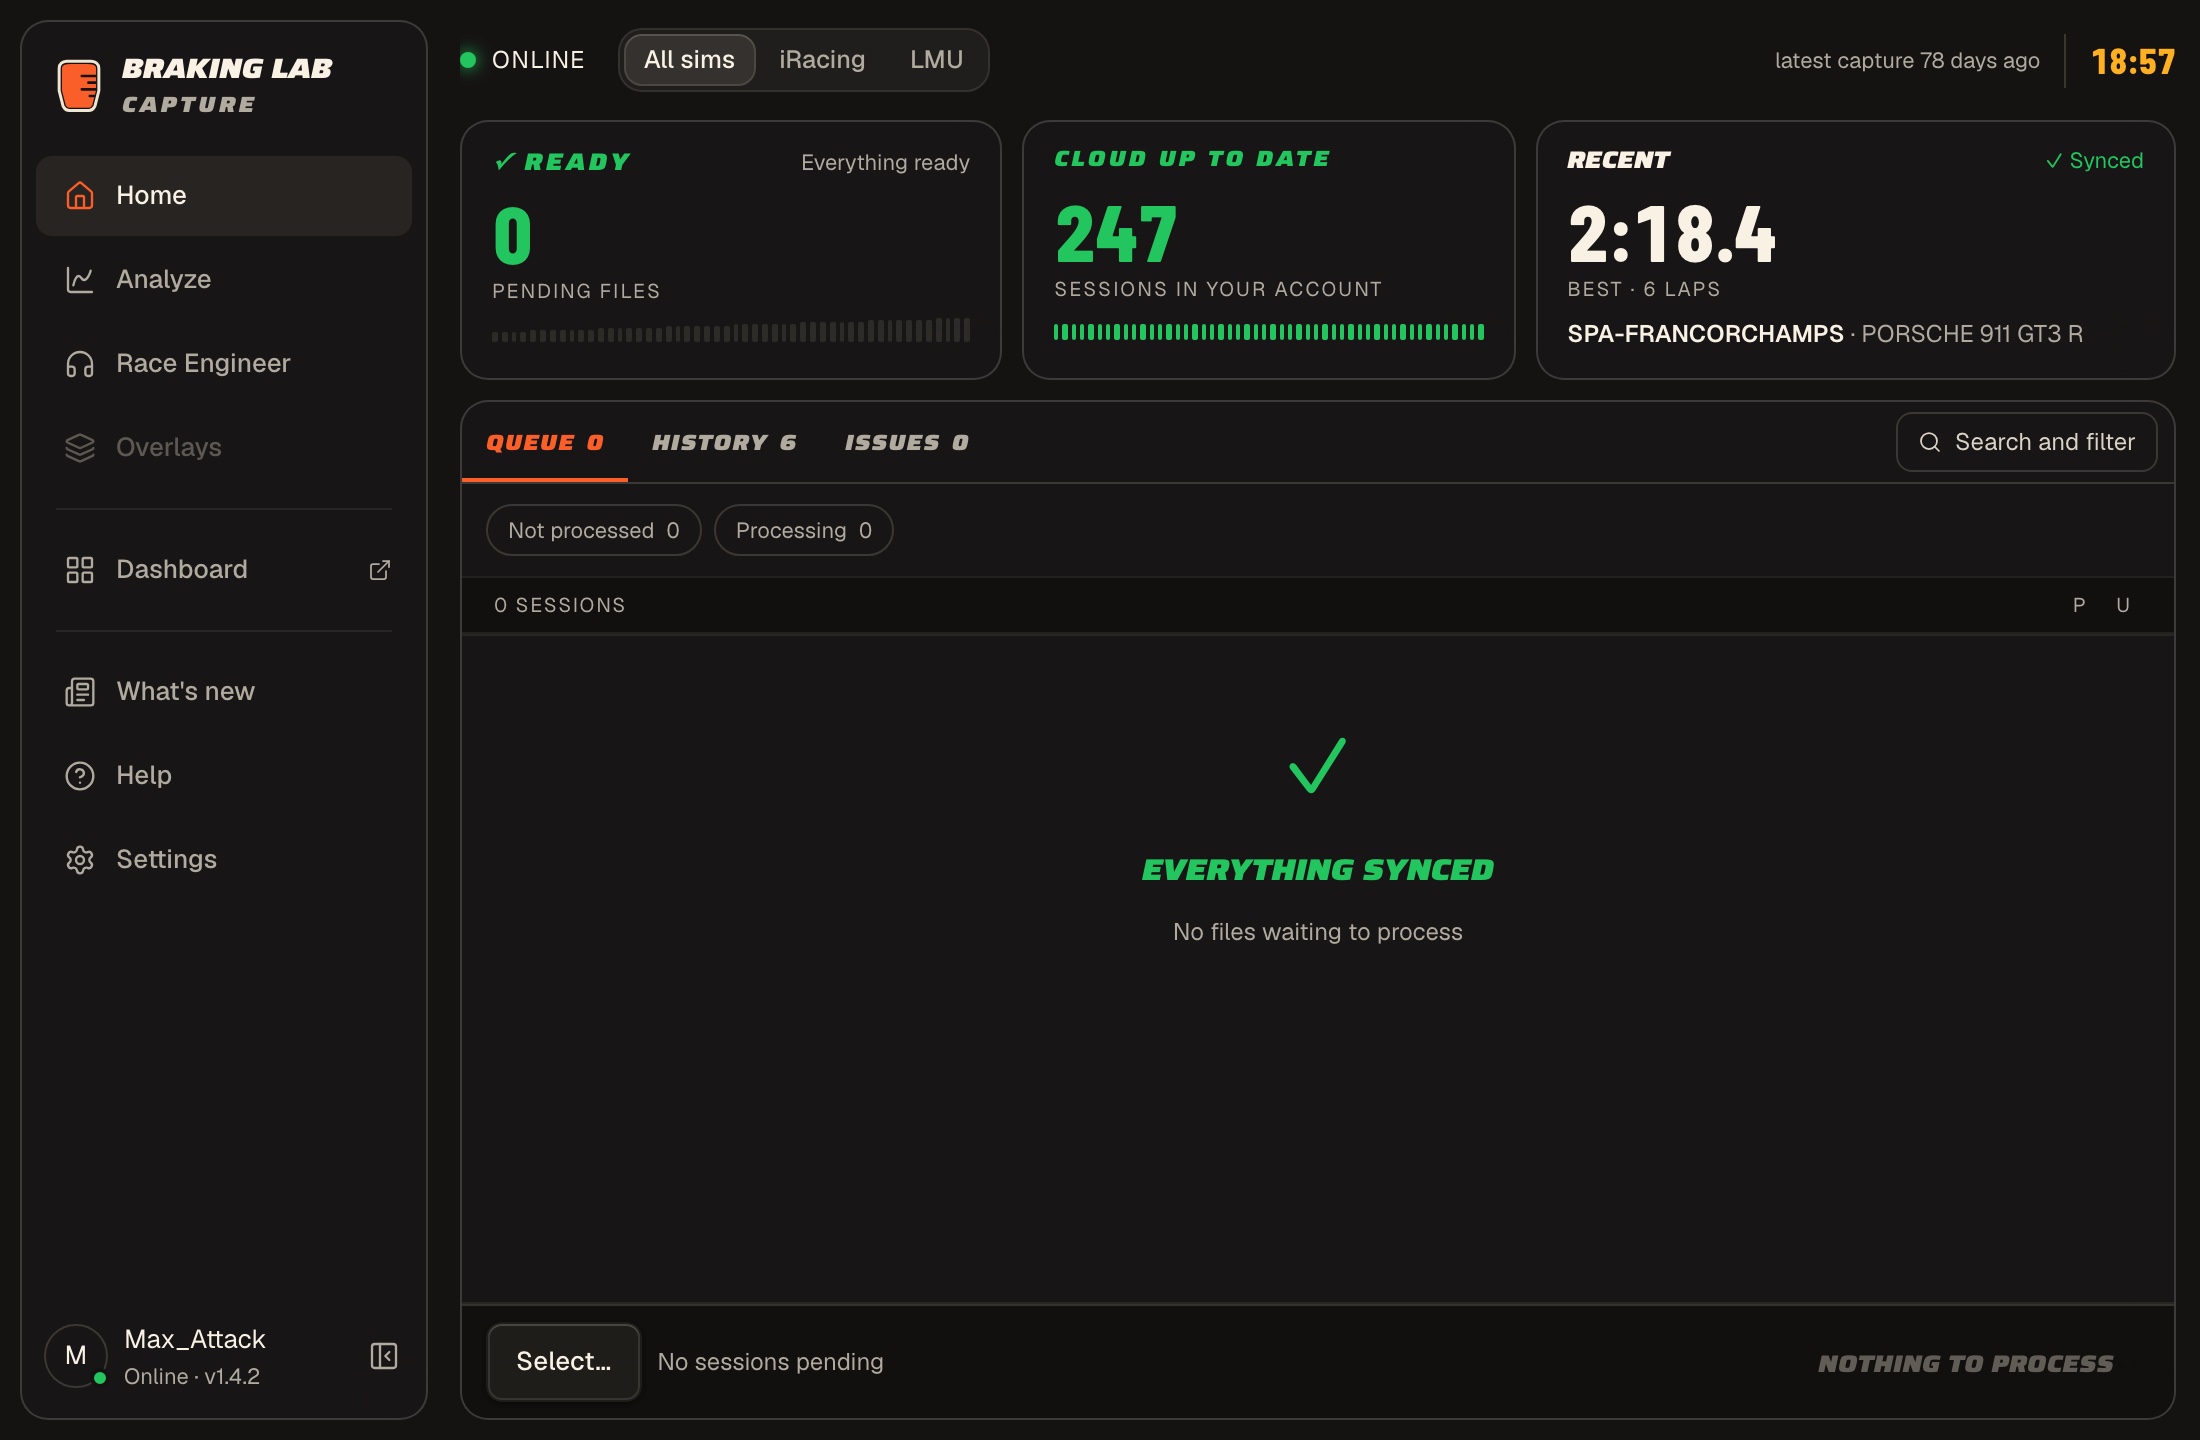This screenshot has height=1440, width=2200.
Task: Click the 18:57 clock
Action: pyautogui.click(x=2133, y=62)
